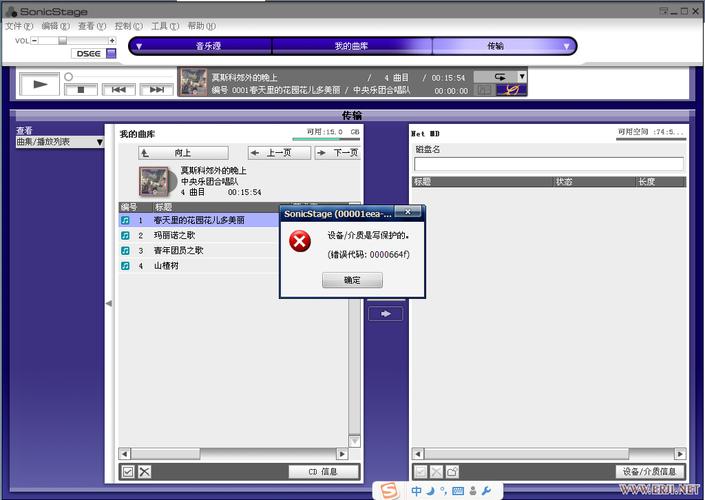Select track 青年团员之歌

point(178,250)
